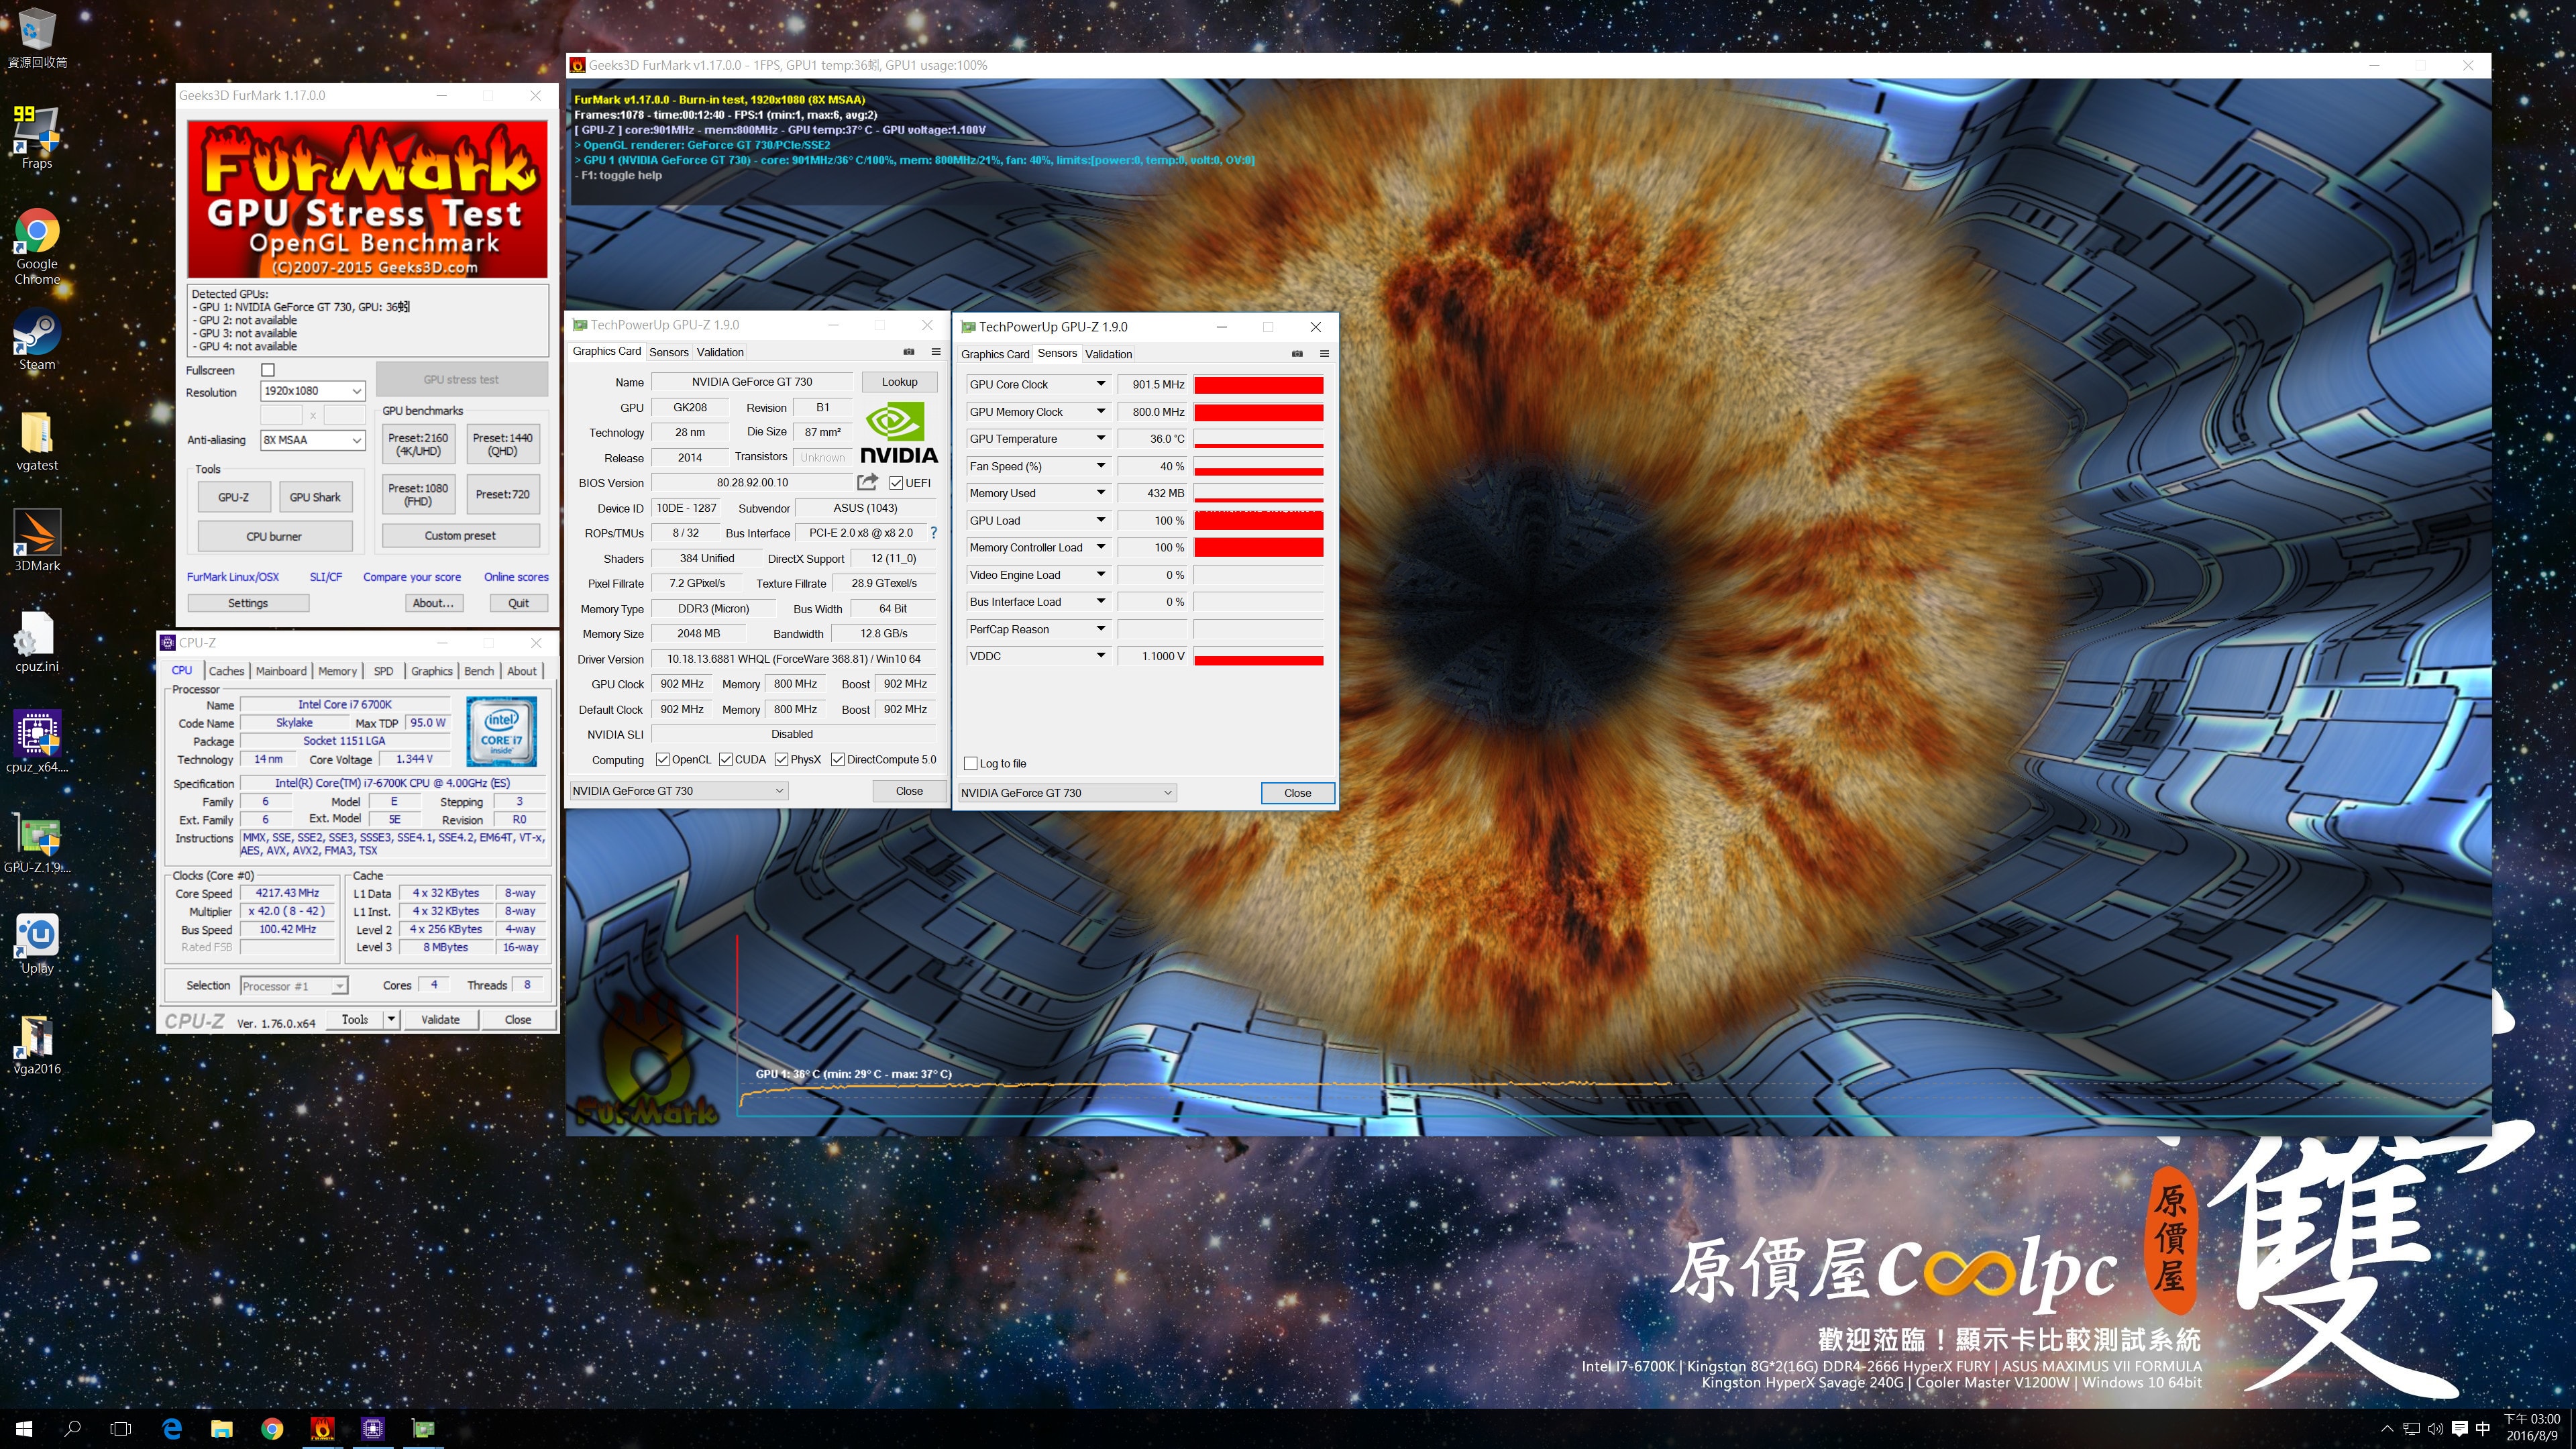
Task: Launch Google Chrome from the desktop
Action: click(x=37, y=246)
